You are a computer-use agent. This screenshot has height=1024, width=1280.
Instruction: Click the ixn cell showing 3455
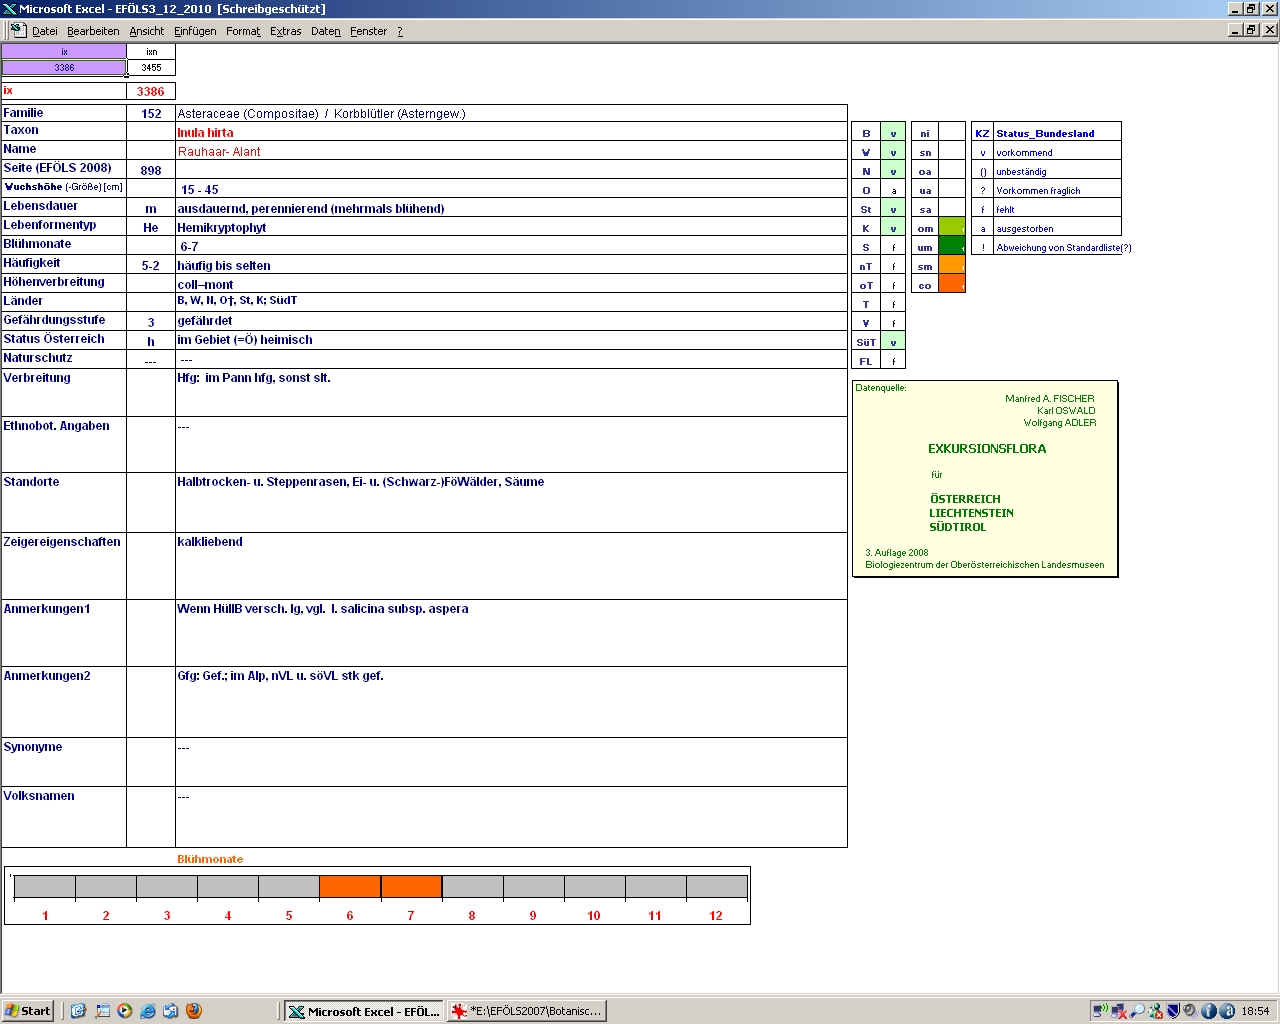point(151,68)
